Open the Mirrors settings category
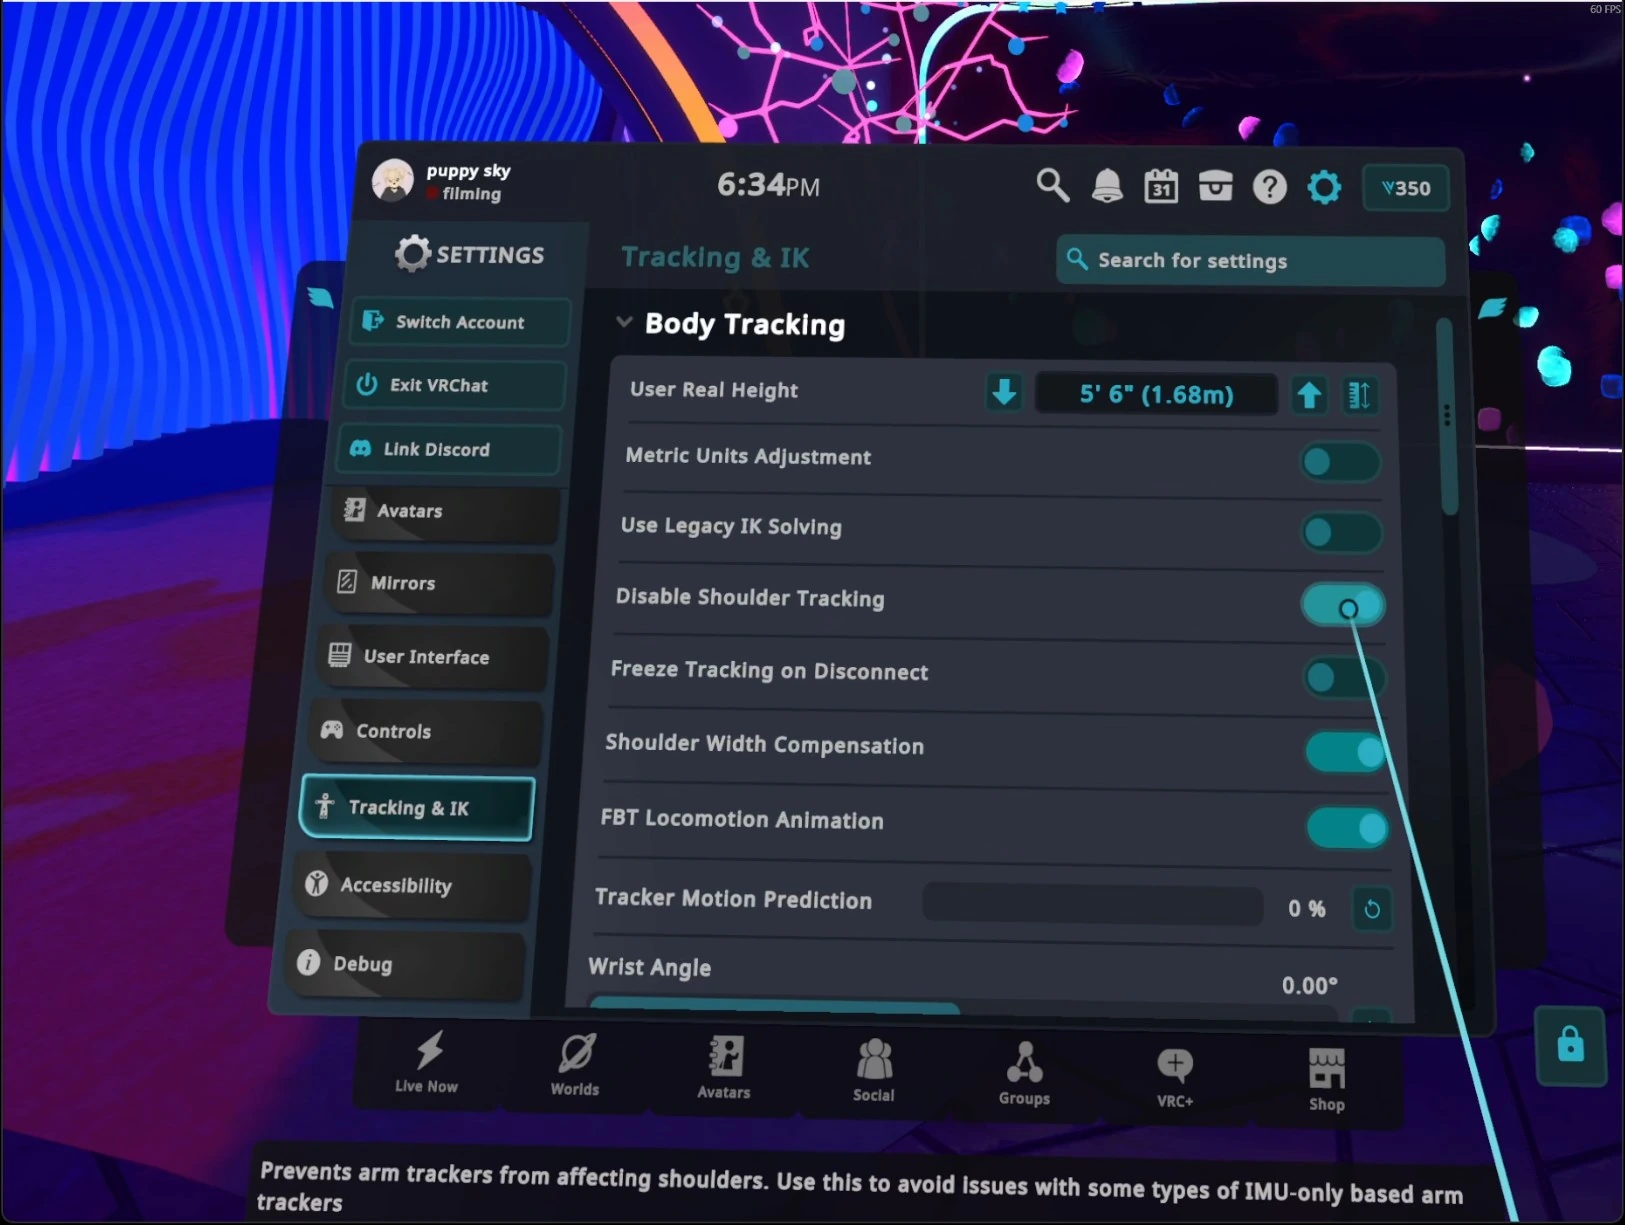Image resolution: width=1625 pixels, height=1225 pixels. [x=438, y=584]
